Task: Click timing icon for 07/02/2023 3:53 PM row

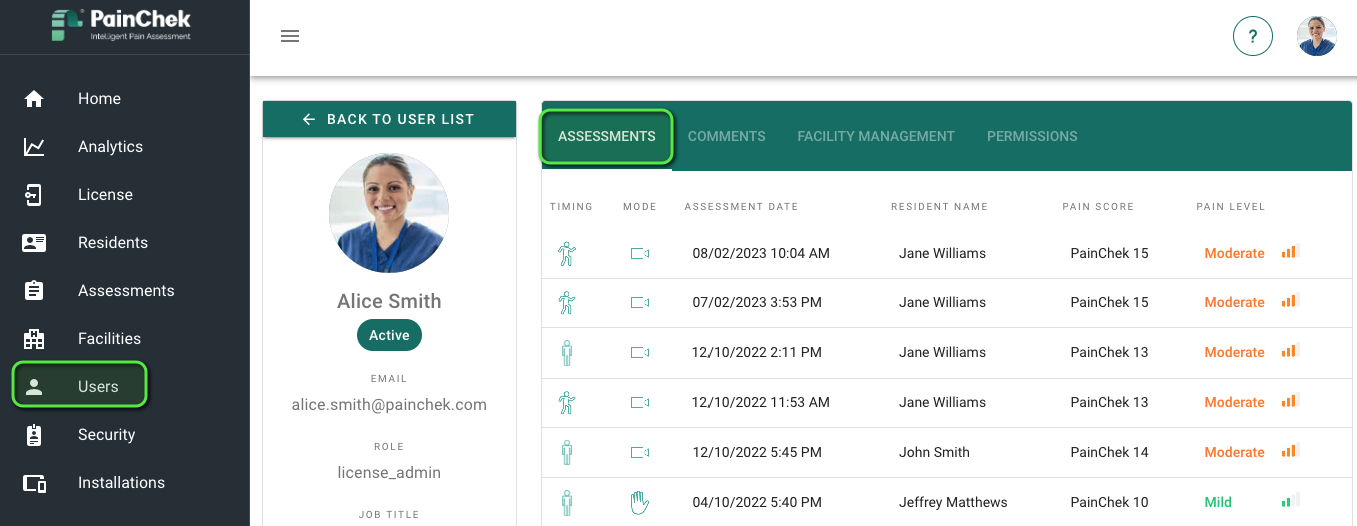Action: (567, 302)
